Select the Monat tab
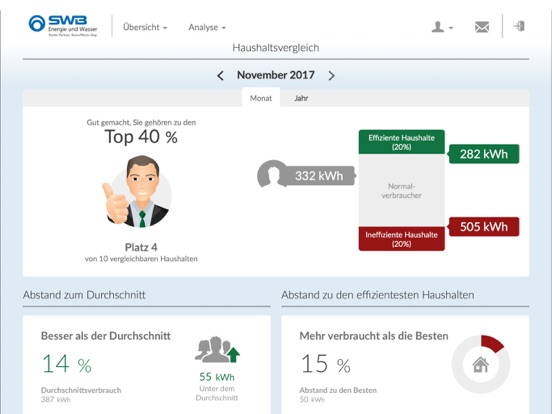This screenshot has height=414, width=552. click(261, 98)
